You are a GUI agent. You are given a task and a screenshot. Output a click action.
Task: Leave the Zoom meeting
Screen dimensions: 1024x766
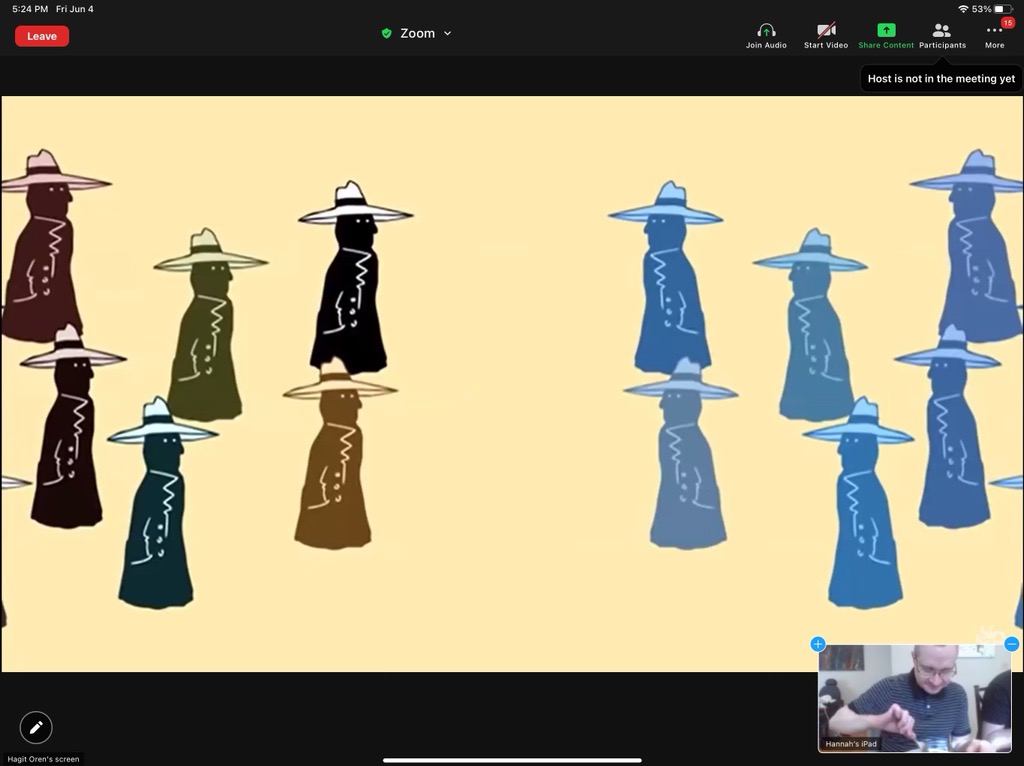tap(42, 36)
